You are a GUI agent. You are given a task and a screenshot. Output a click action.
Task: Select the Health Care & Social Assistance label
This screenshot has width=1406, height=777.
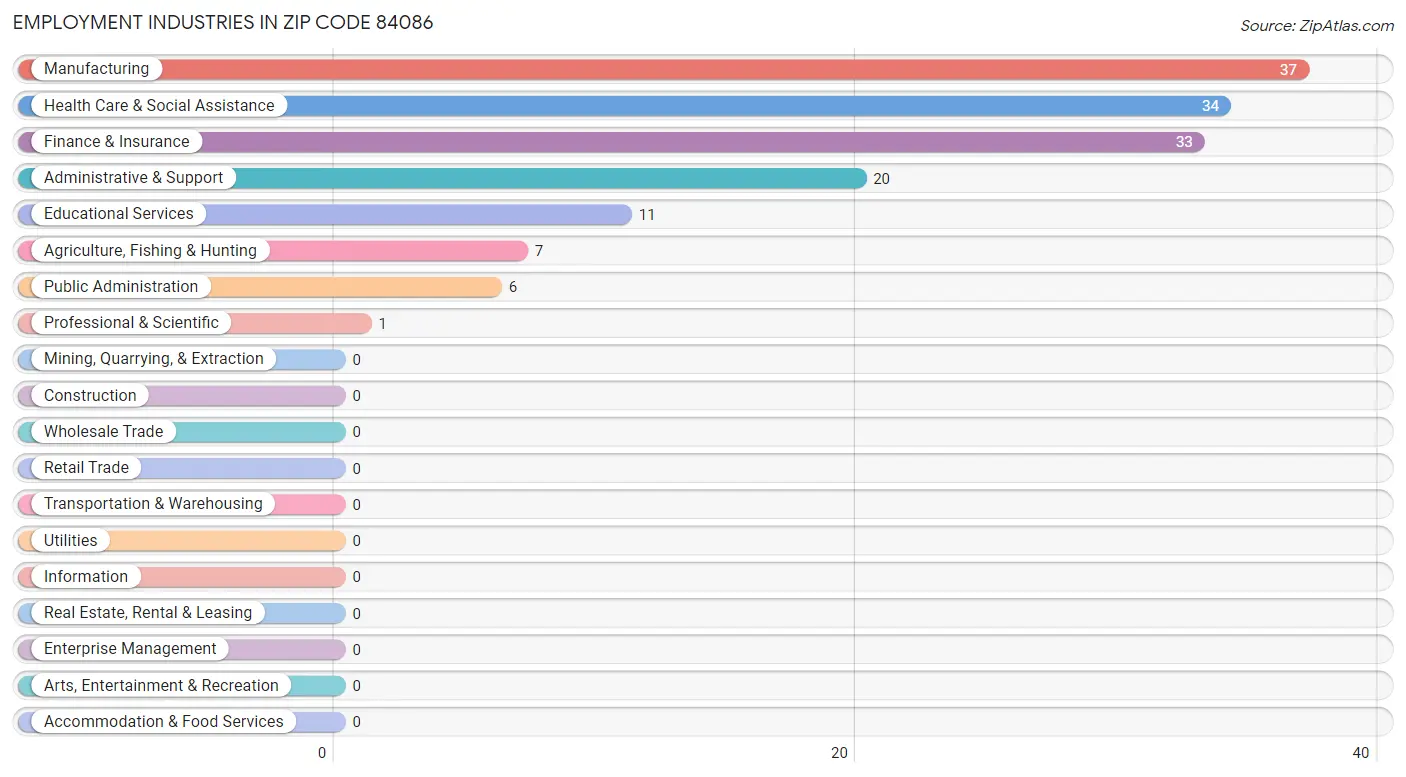tap(159, 105)
